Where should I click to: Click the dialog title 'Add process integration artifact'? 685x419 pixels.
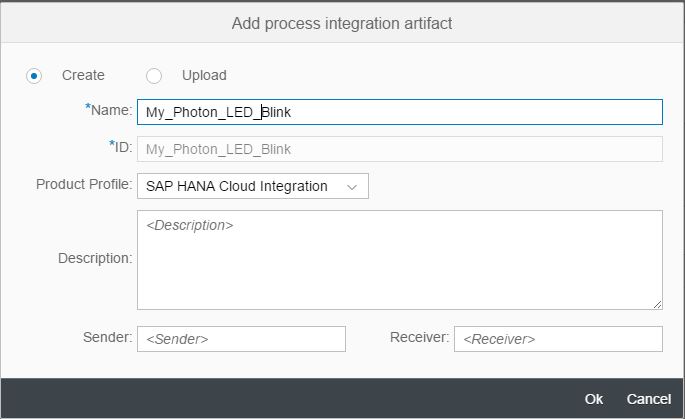click(x=342, y=22)
